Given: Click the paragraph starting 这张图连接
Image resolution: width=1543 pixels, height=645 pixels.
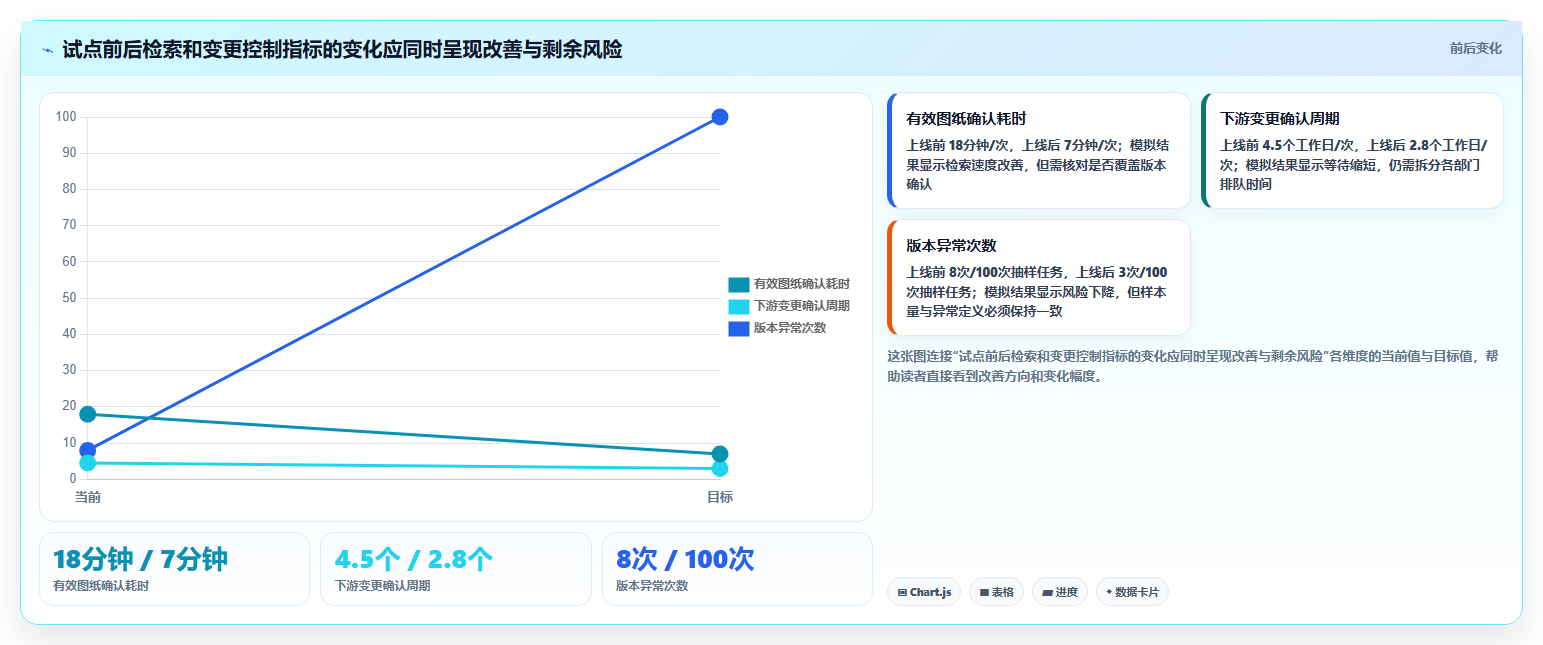Looking at the screenshot, I should pos(1193,366).
